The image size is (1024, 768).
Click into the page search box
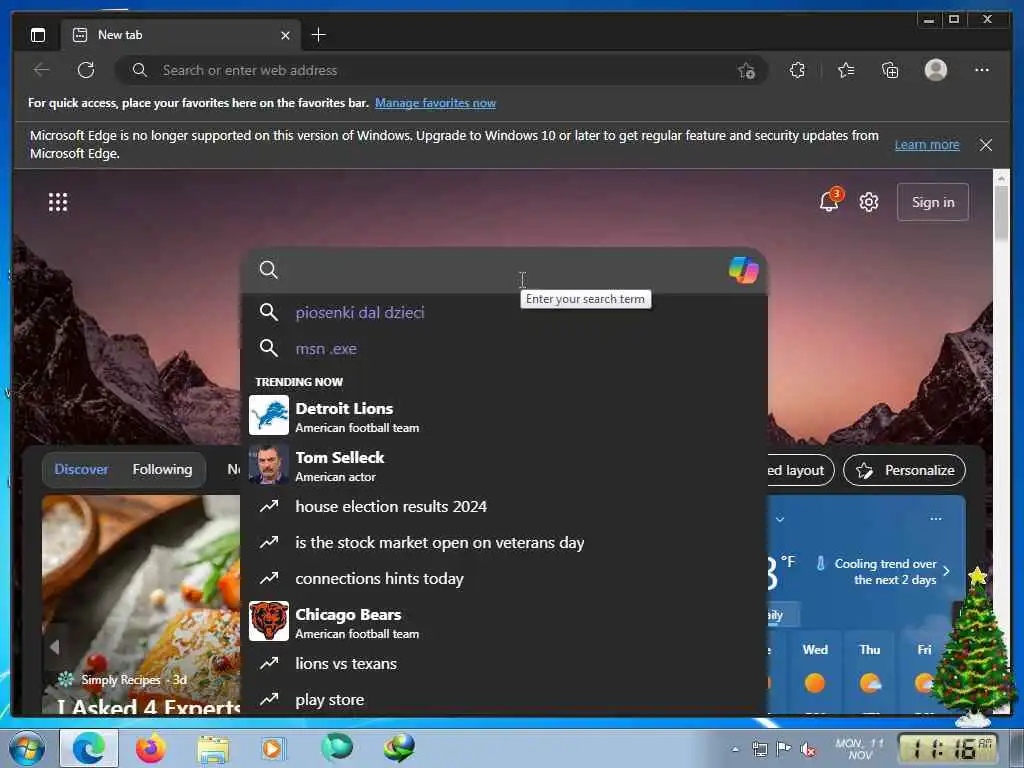(x=503, y=270)
